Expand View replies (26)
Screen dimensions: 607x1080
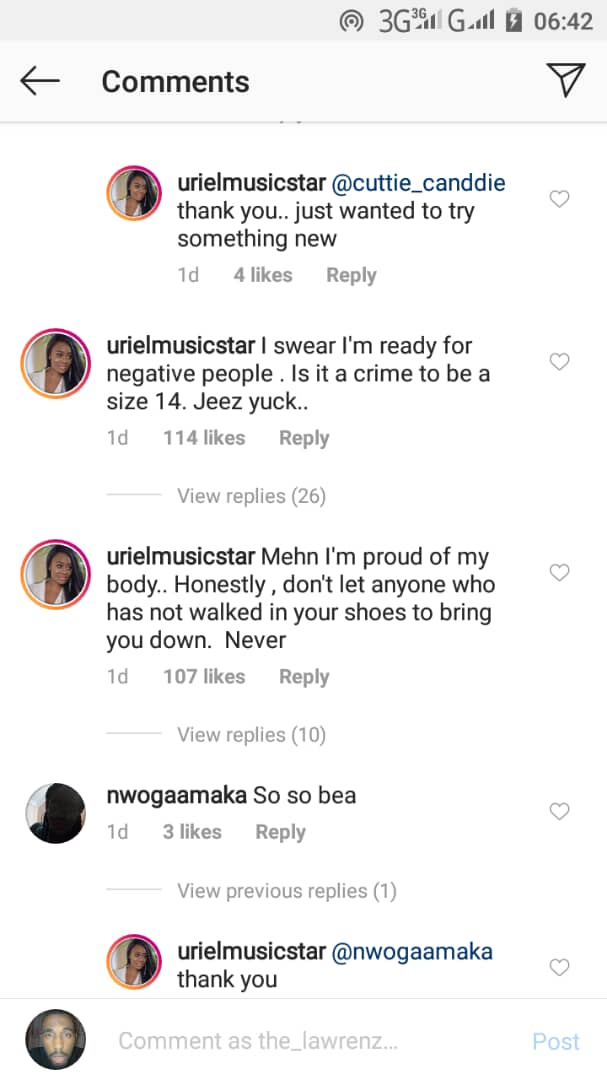(x=251, y=496)
